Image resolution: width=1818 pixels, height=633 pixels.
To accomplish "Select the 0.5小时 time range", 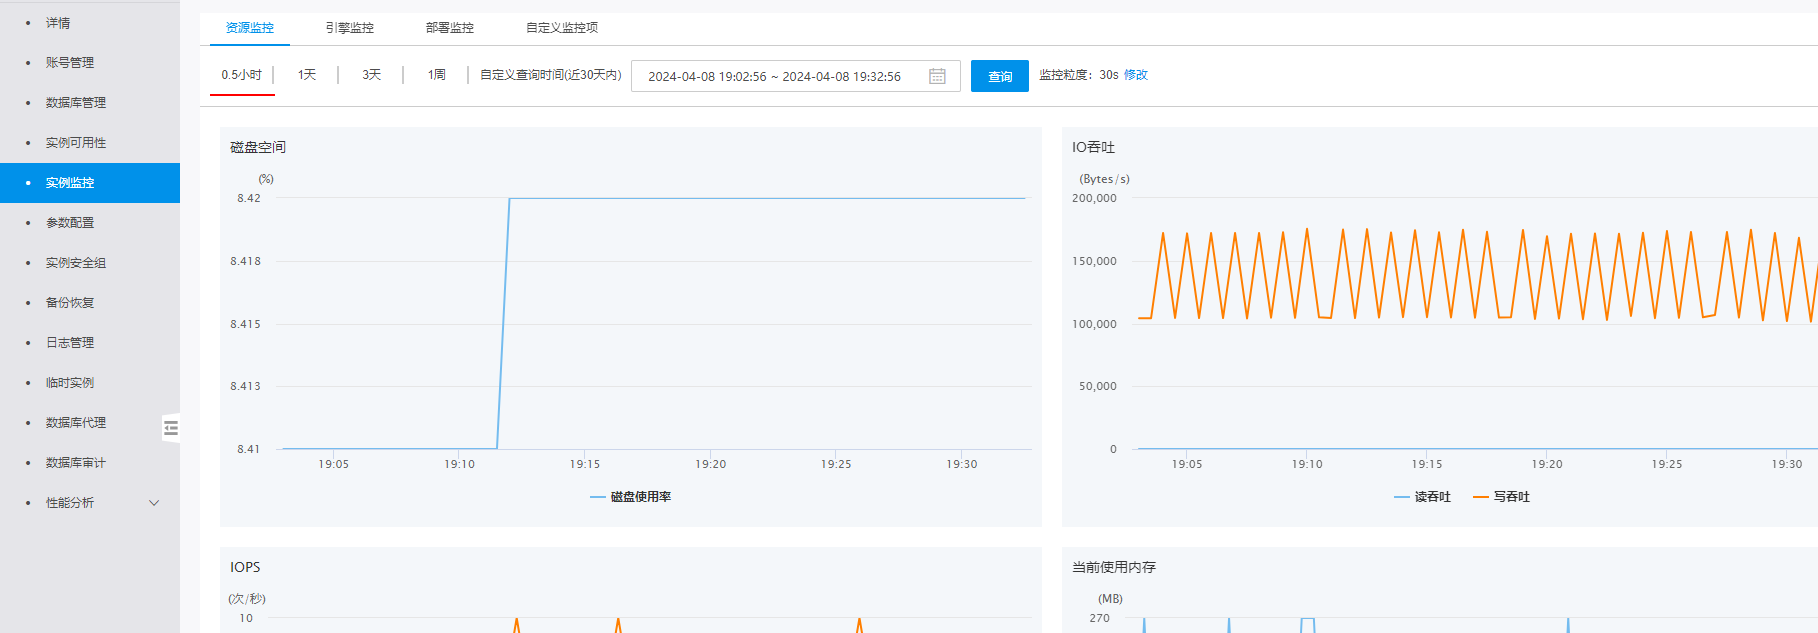I will pos(241,75).
